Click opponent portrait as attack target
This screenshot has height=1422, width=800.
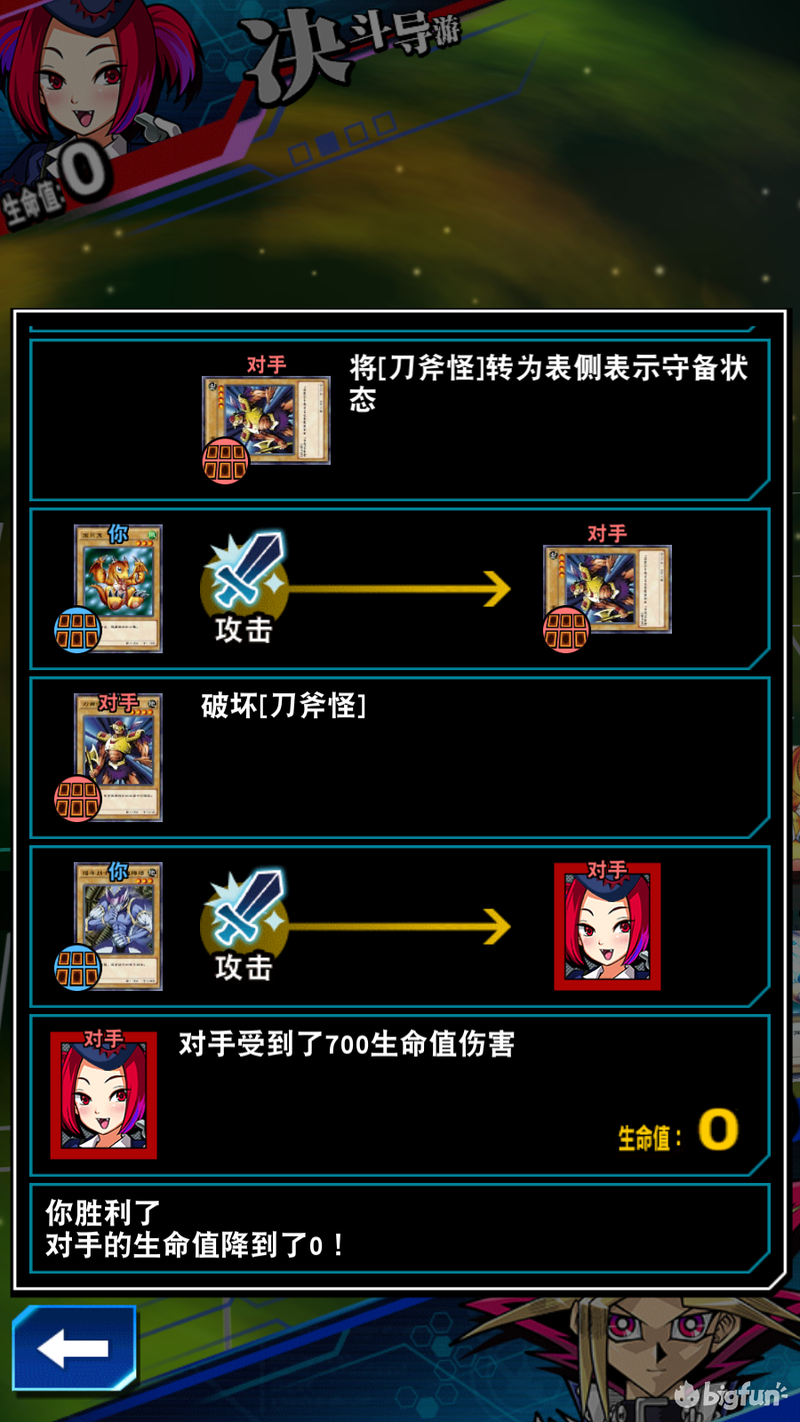pyautogui.click(x=607, y=927)
